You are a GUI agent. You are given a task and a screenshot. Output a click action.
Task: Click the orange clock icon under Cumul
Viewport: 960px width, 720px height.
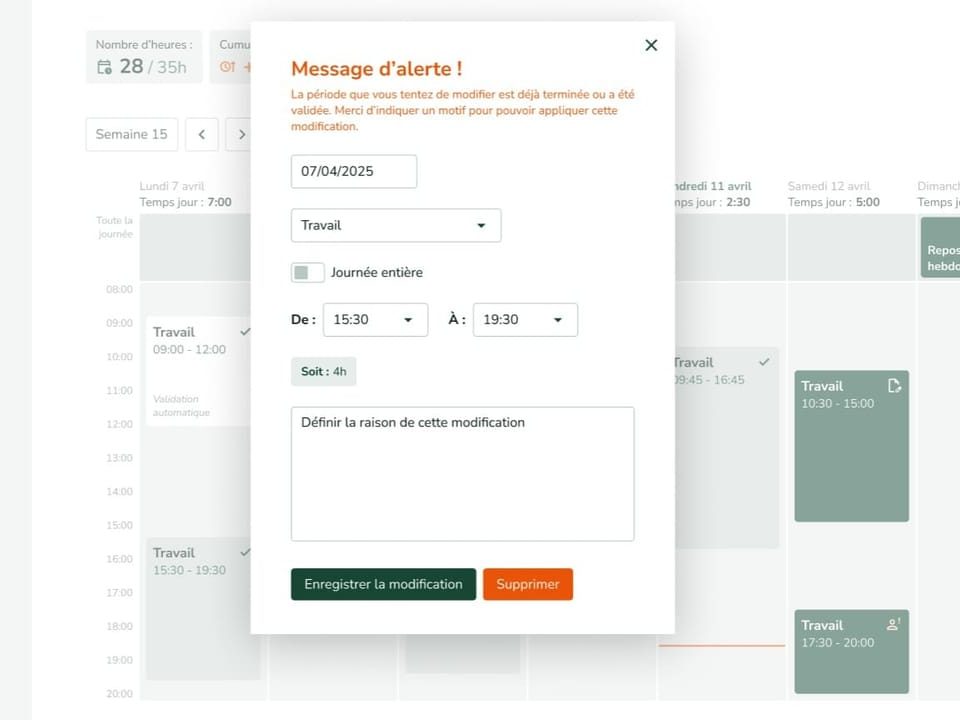click(x=227, y=67)
